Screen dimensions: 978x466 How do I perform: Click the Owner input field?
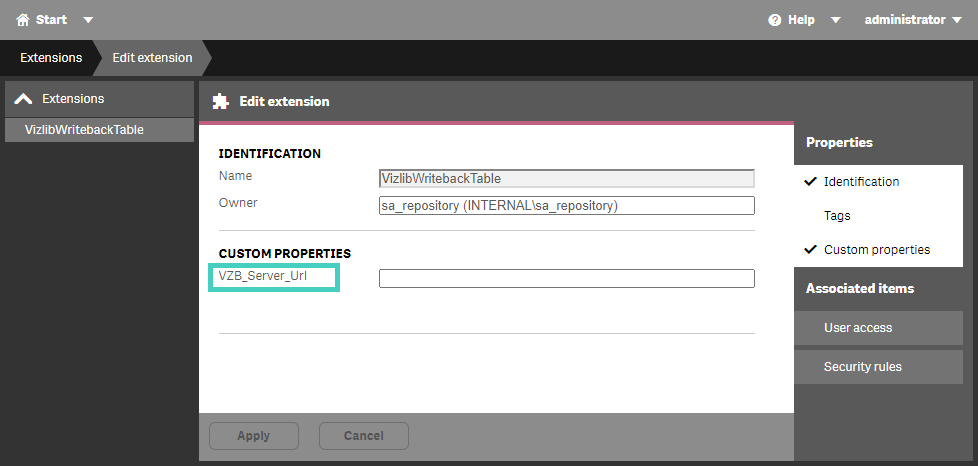pyautogui.click(x=566, y=205)
